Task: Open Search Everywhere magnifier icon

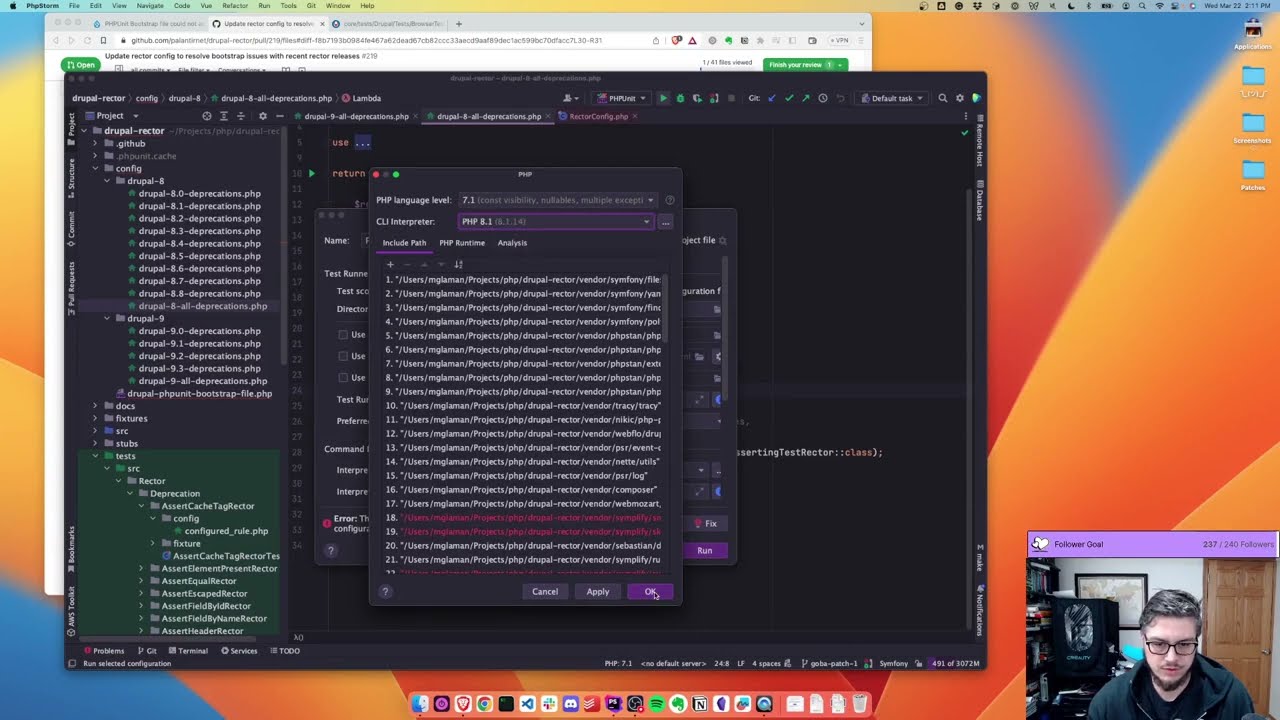Action: (x=942, y=98)
